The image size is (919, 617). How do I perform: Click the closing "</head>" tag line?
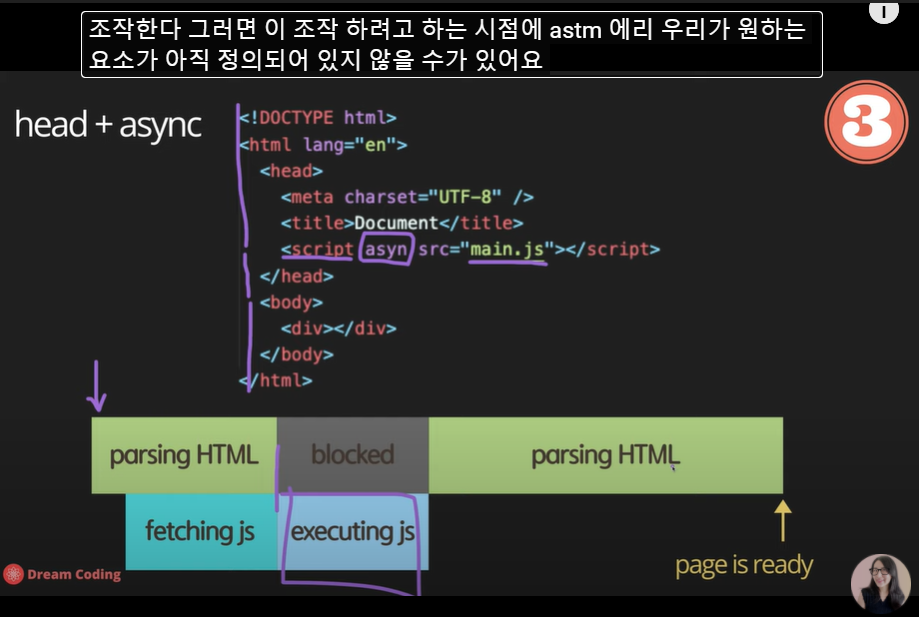pos(297,275)
